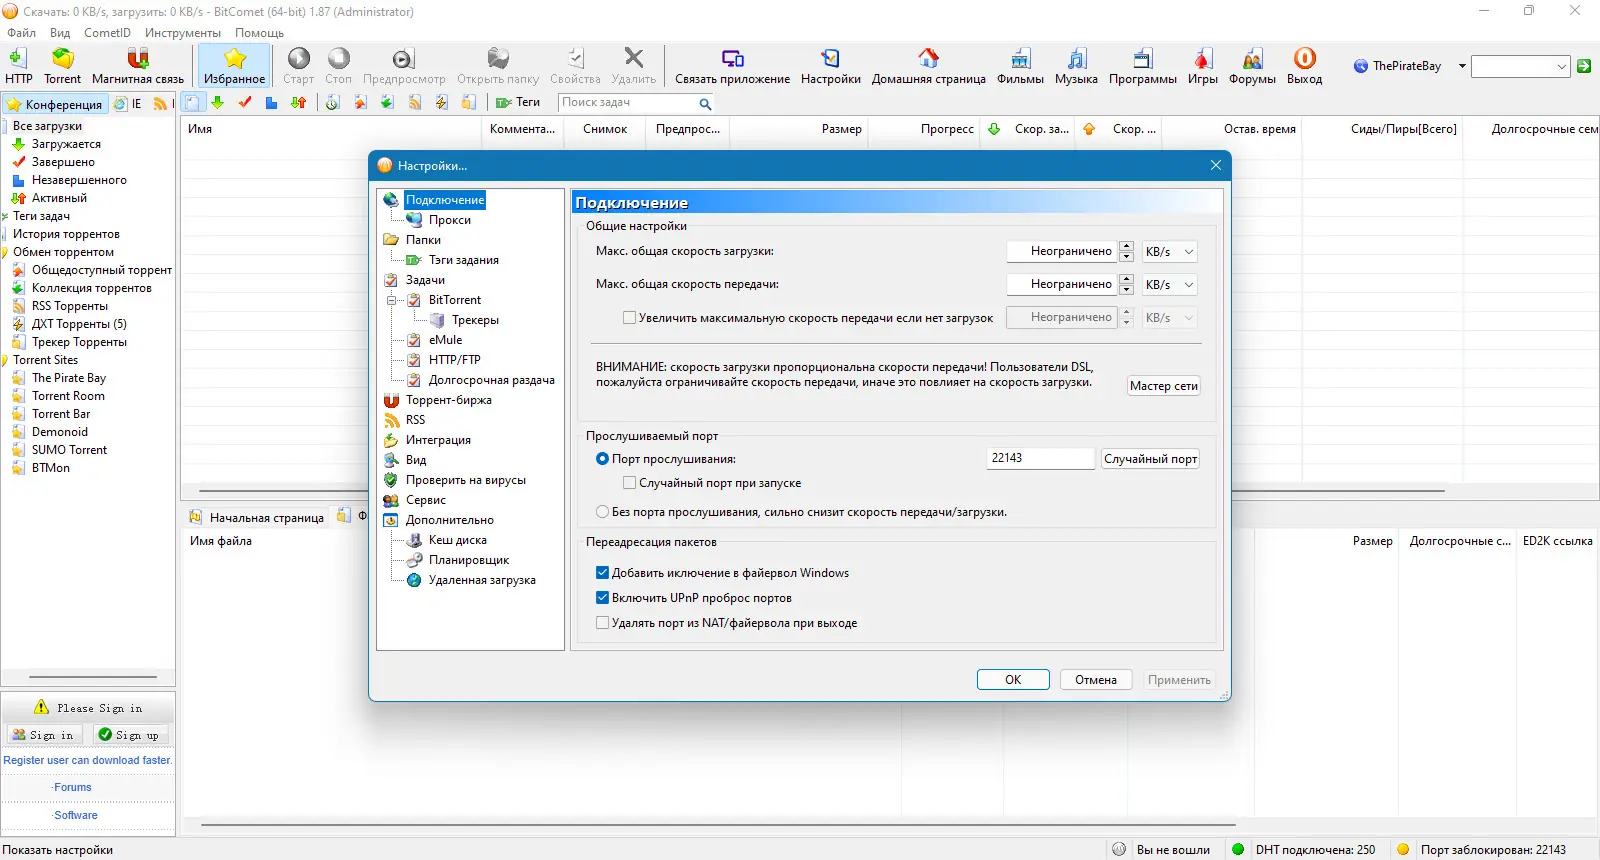Click upload speed stepper arrows
The width and height of the screenshot is (1600, 860).
(x=1126, y=285)
